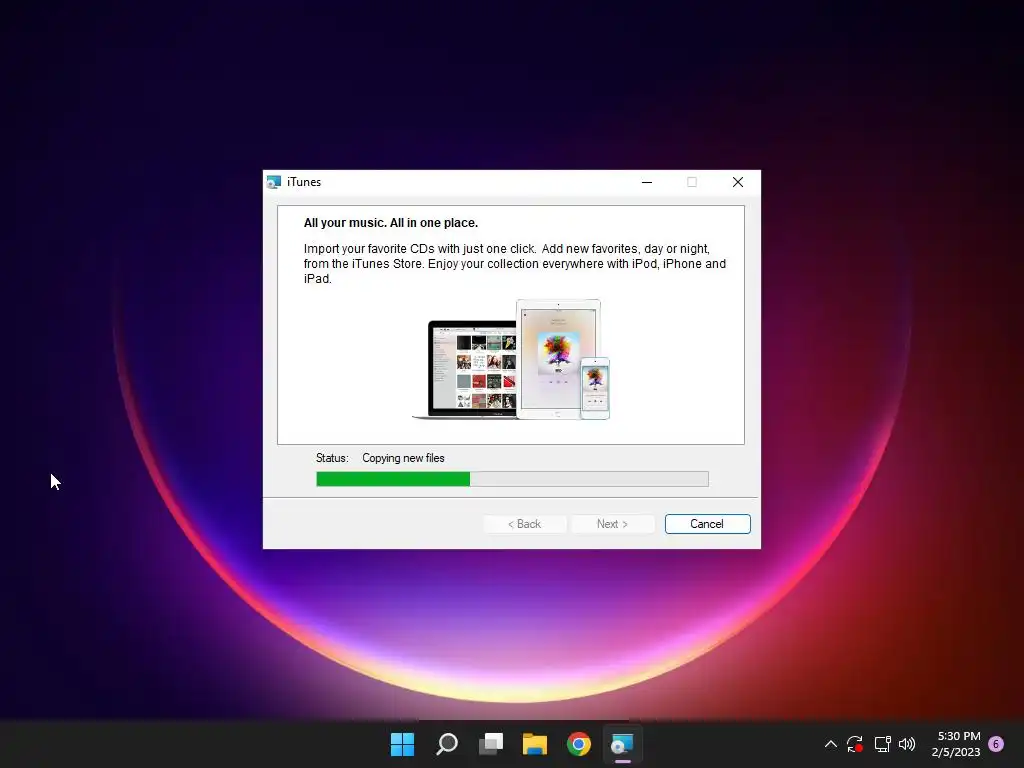The height and width of the screenshot is (768, 1024).
Task: Click the iTunes installer title bar icon
Action: 274,182
